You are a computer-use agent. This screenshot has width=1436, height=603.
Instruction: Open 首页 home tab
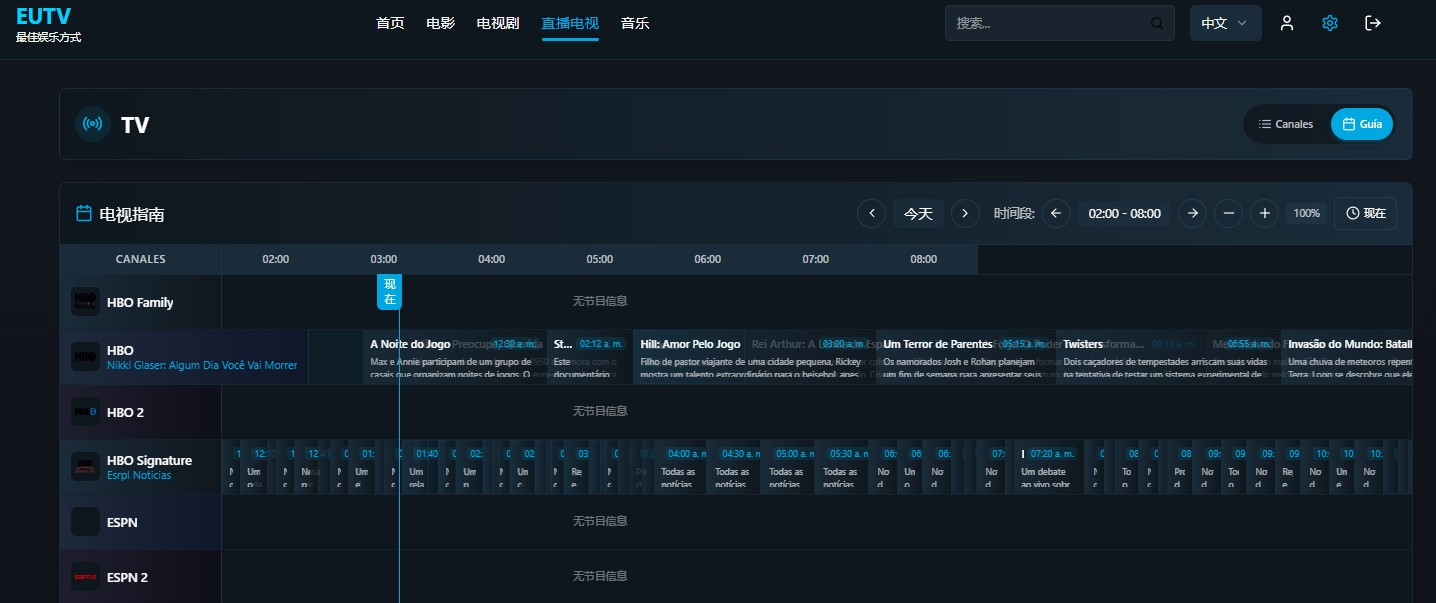(390, 23)
